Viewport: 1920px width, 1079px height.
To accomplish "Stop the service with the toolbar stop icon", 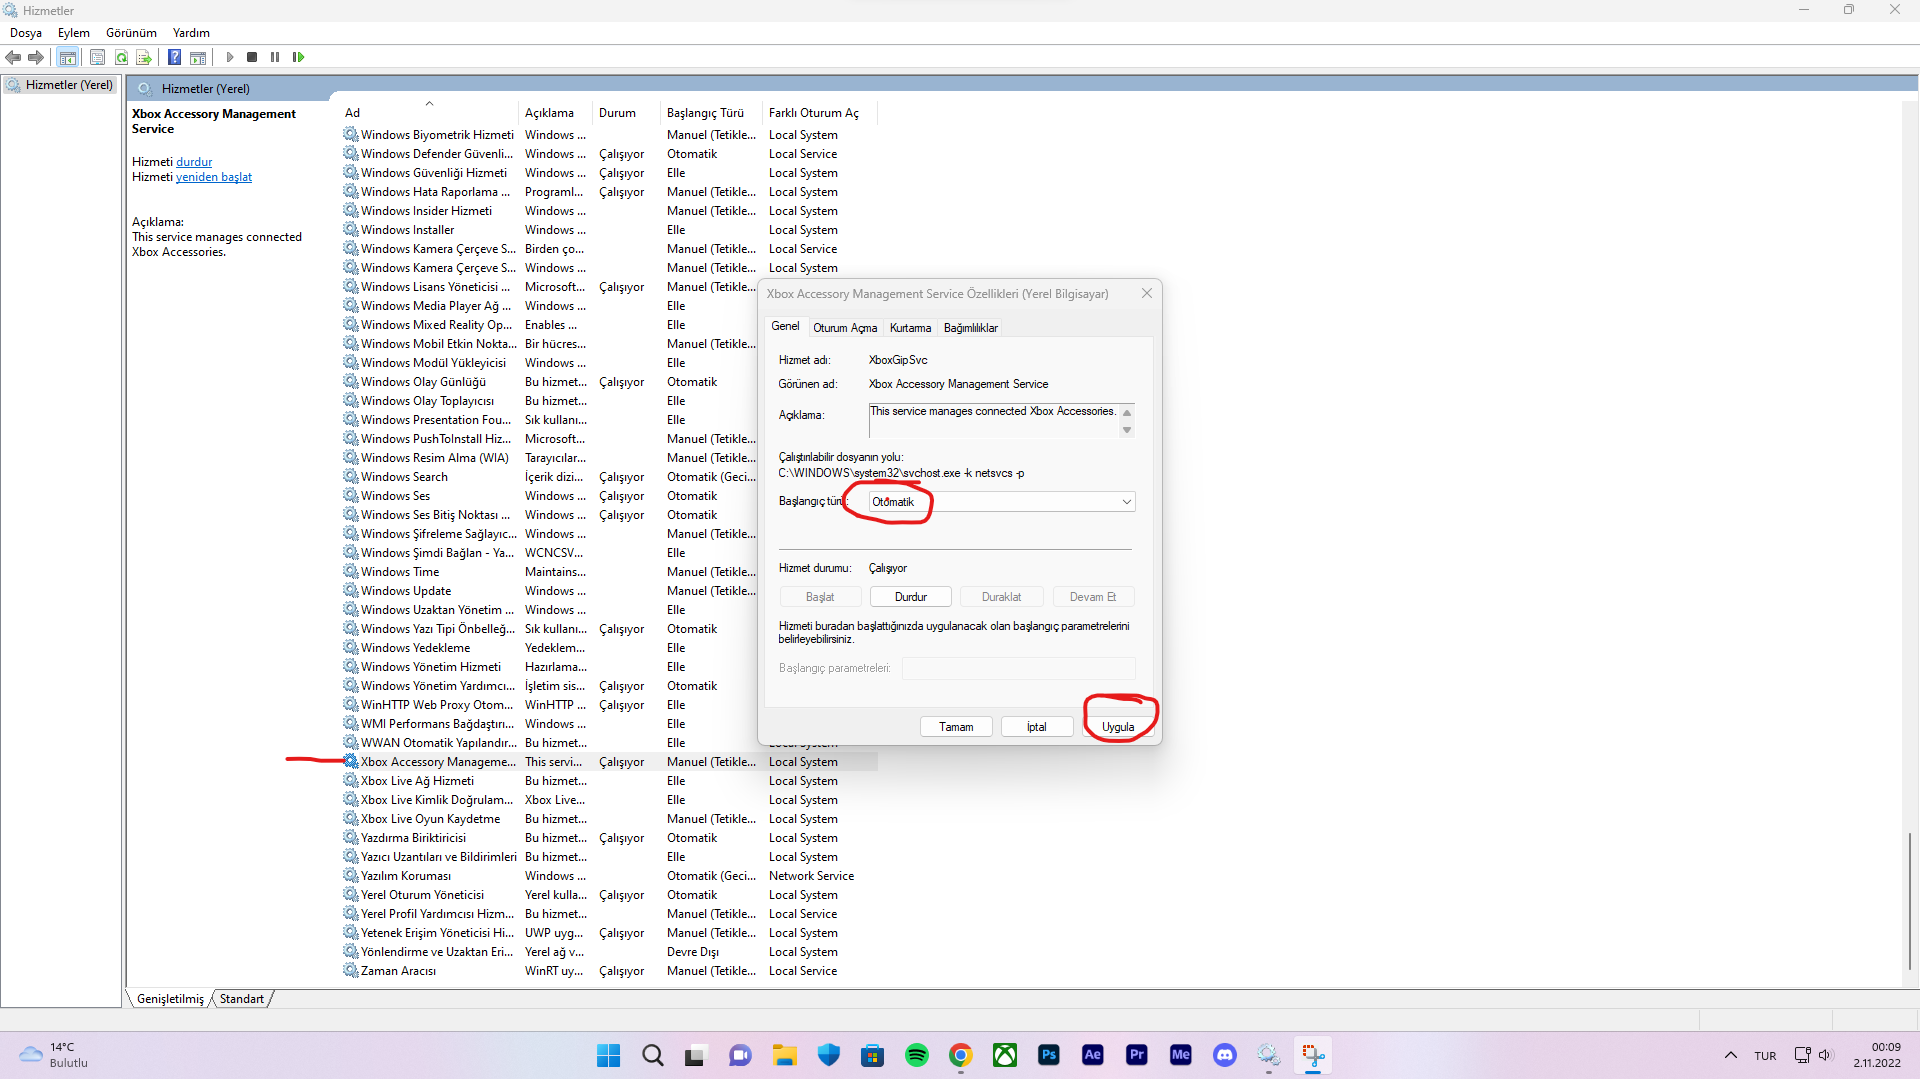I will (x=252, y=57).
